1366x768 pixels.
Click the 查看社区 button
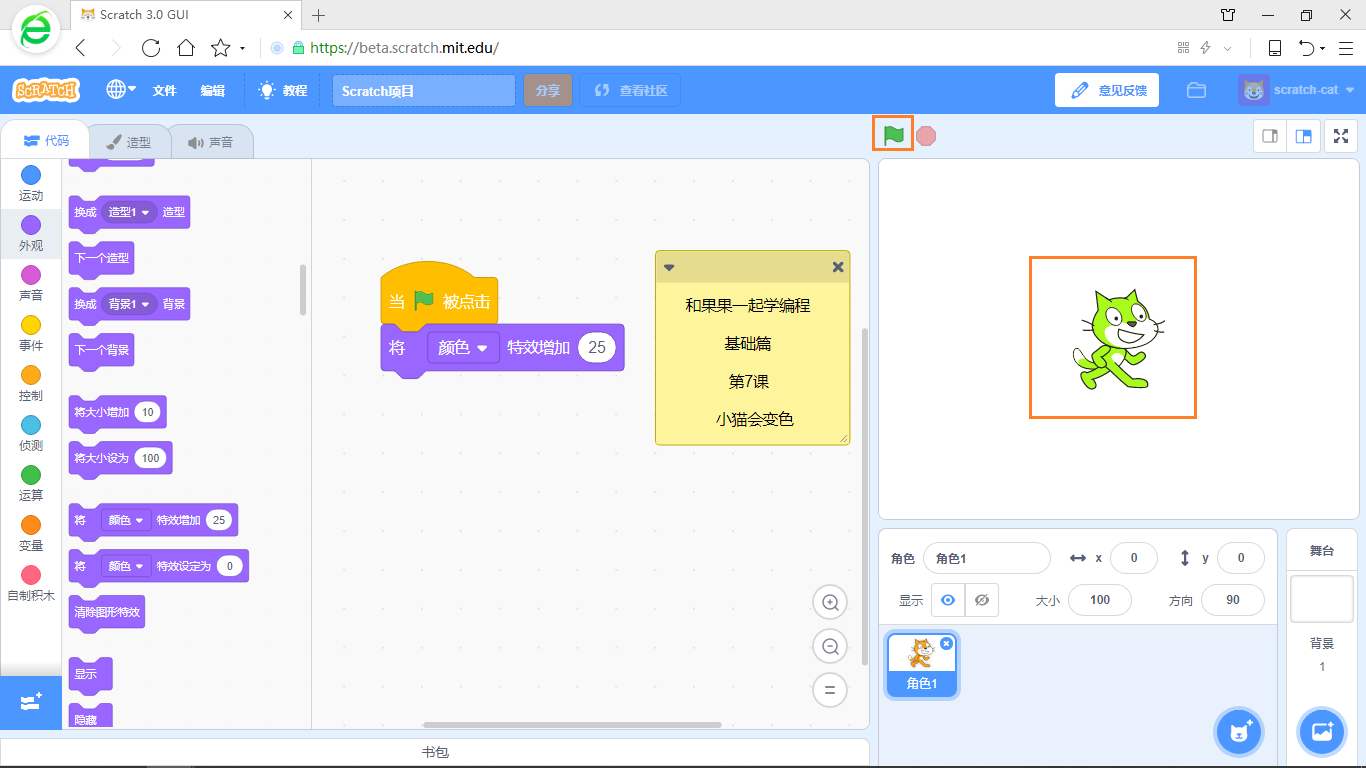630,91
